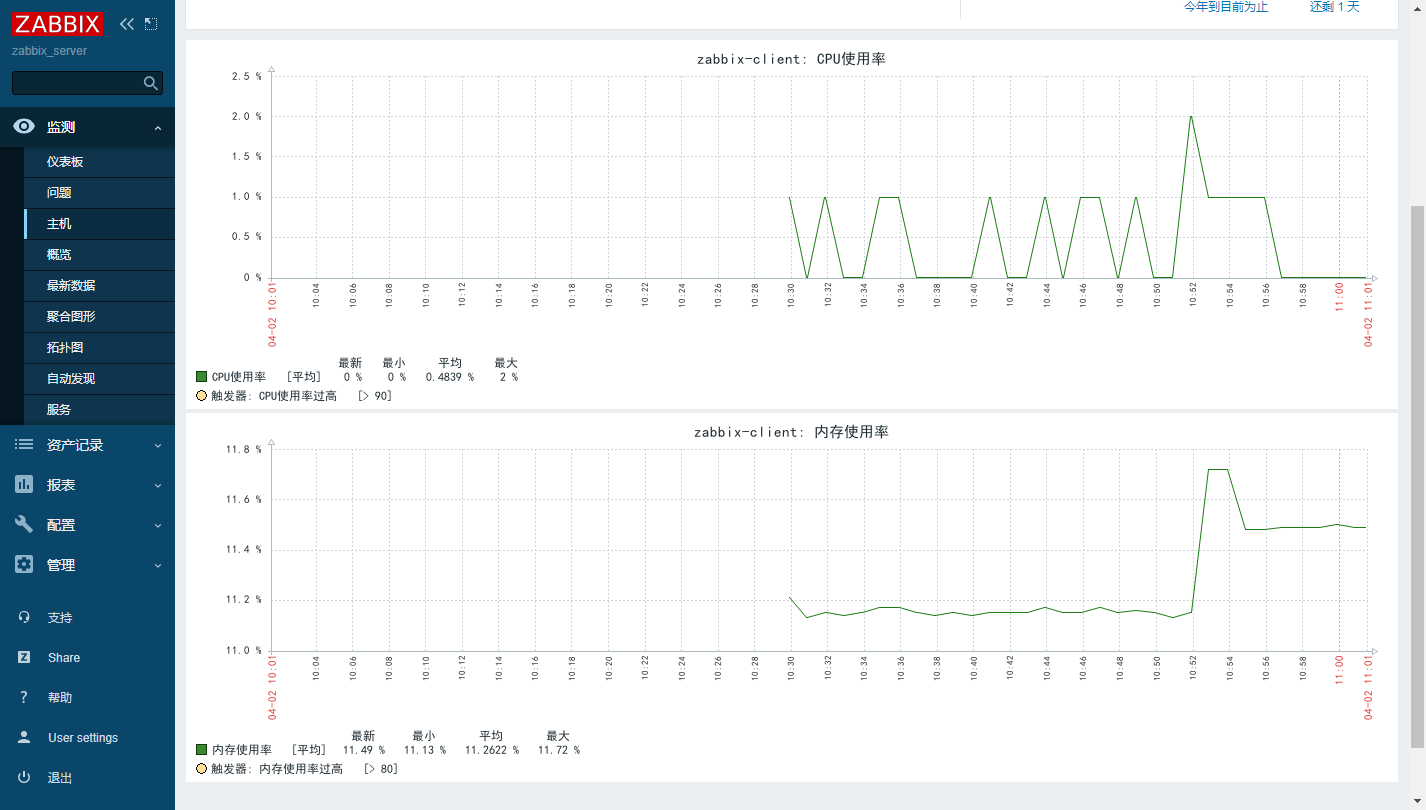
Task: Collapse sidebar with double-chevron icon
Action: 127,23
